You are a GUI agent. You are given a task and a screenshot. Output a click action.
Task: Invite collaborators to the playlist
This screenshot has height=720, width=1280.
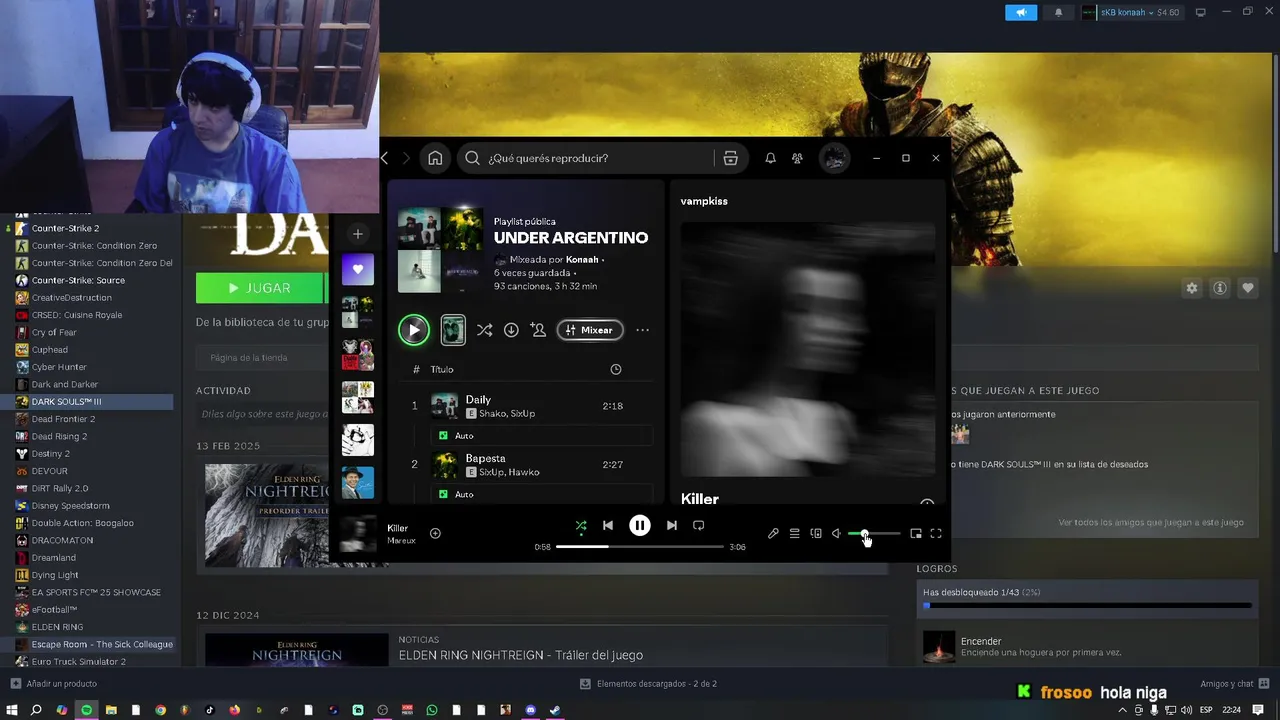538,330
